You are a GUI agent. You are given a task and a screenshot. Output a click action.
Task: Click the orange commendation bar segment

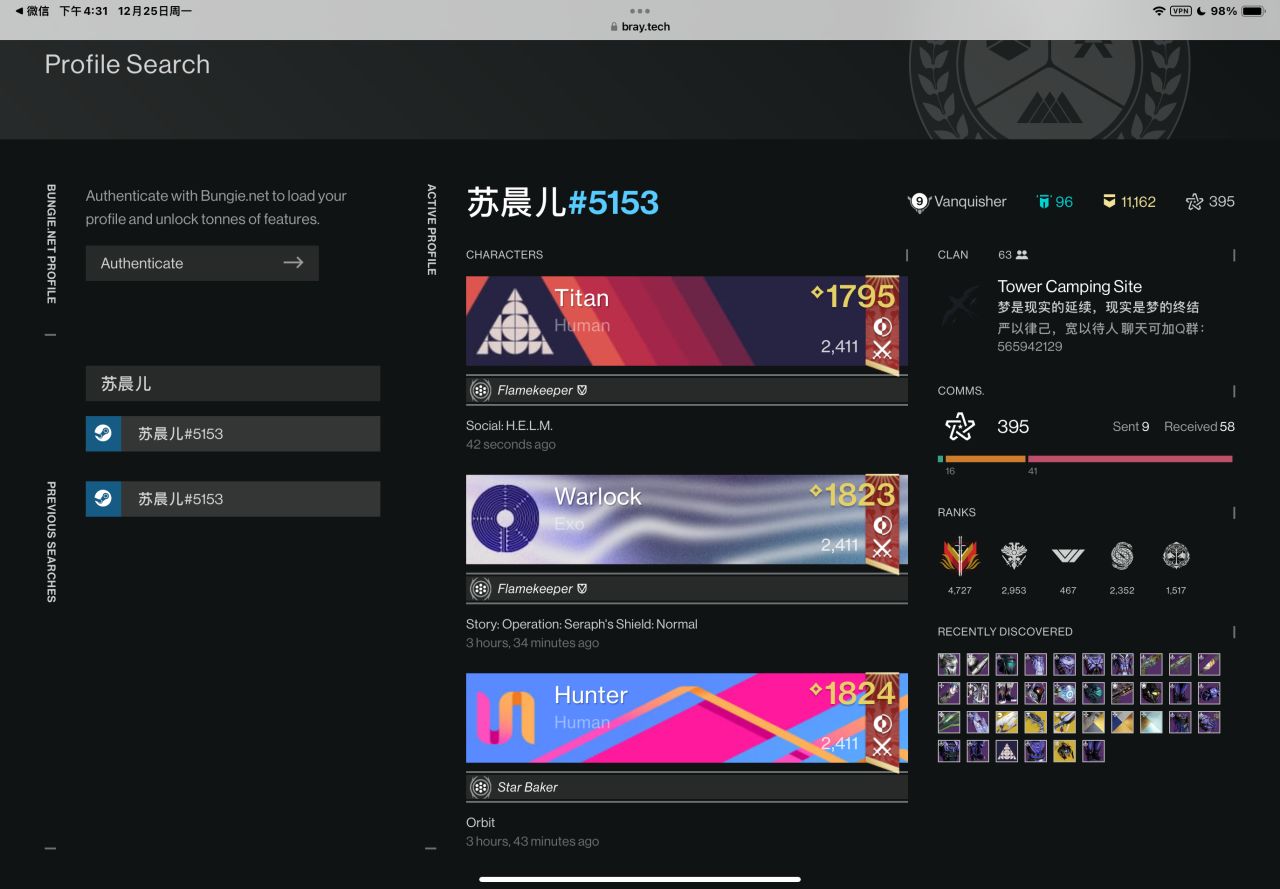pos(985,459)
